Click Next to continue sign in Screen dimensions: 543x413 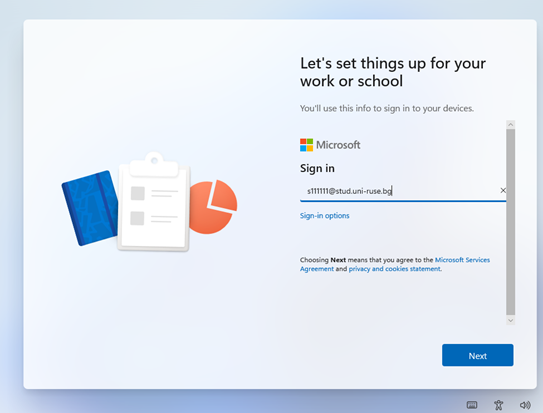[477, 355]
